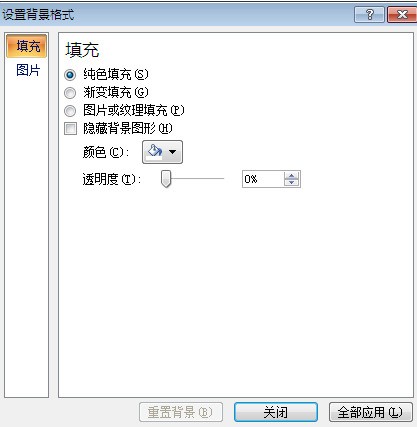Click the 设置背景格式 title bar
This screenshot has height=427, width=417.
pos(177,15)
